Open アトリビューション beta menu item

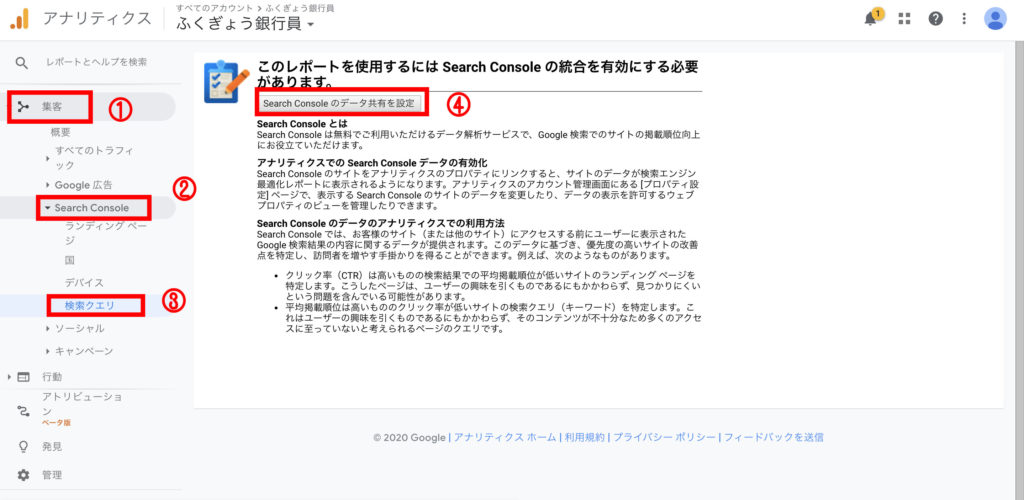click(82, 408)
